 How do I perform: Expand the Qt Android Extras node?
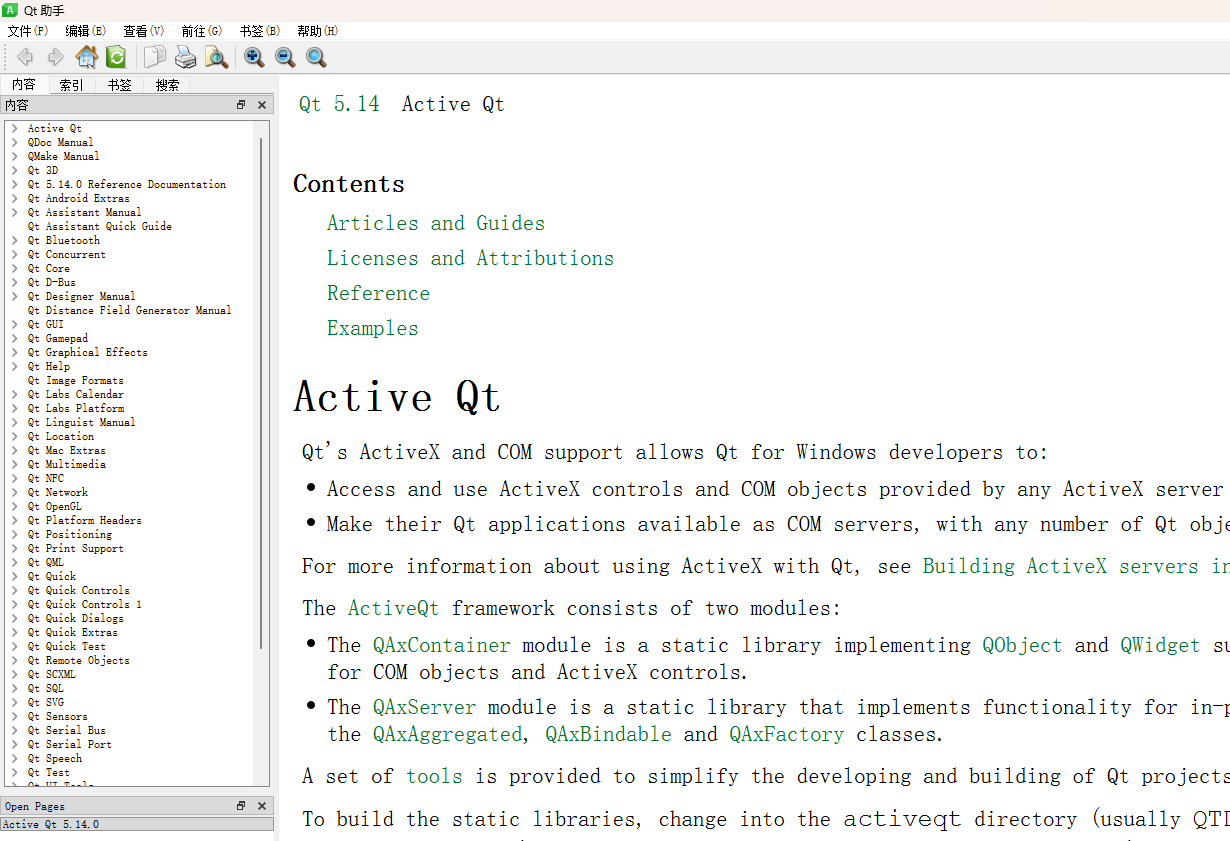coord(15,198)
